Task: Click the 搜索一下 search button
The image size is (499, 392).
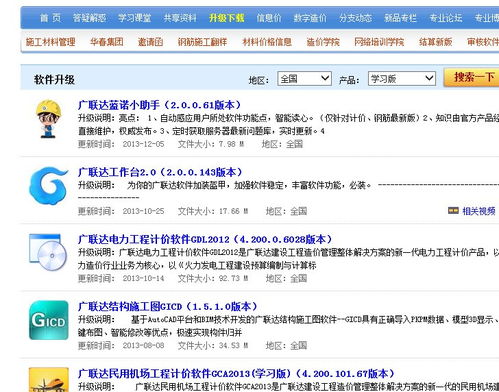Action: tap(472, 77)
